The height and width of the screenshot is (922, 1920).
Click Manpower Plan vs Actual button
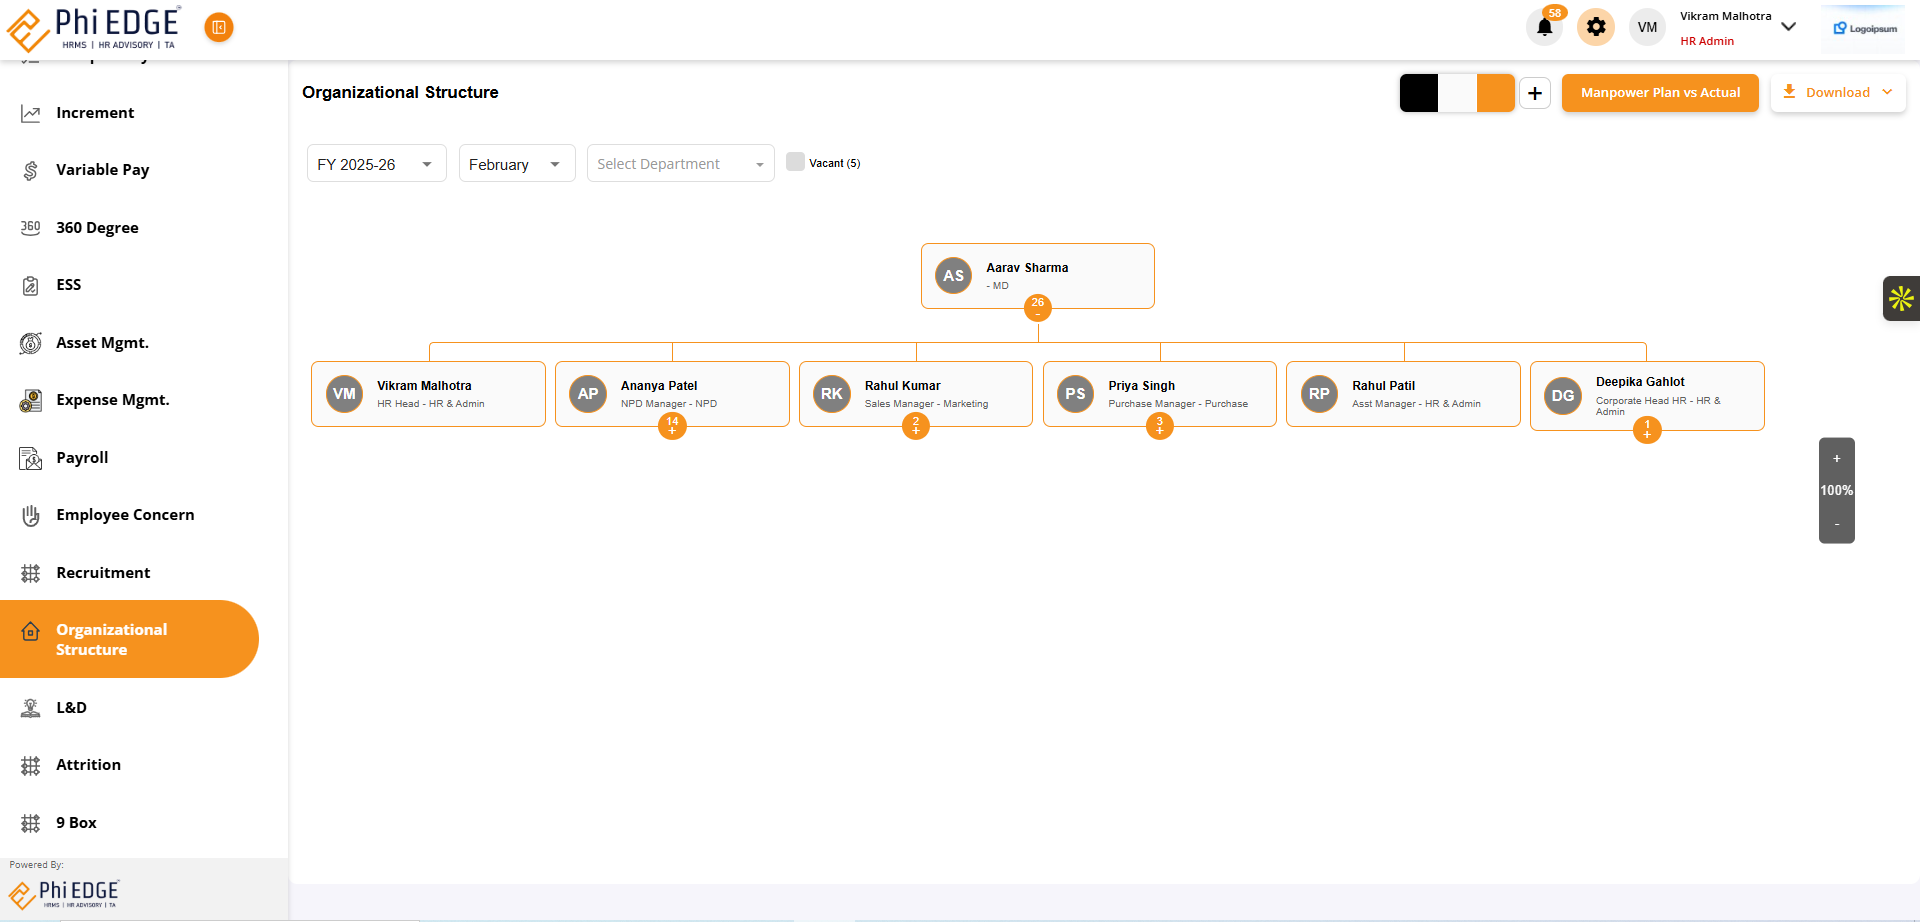pos(1660,93)
